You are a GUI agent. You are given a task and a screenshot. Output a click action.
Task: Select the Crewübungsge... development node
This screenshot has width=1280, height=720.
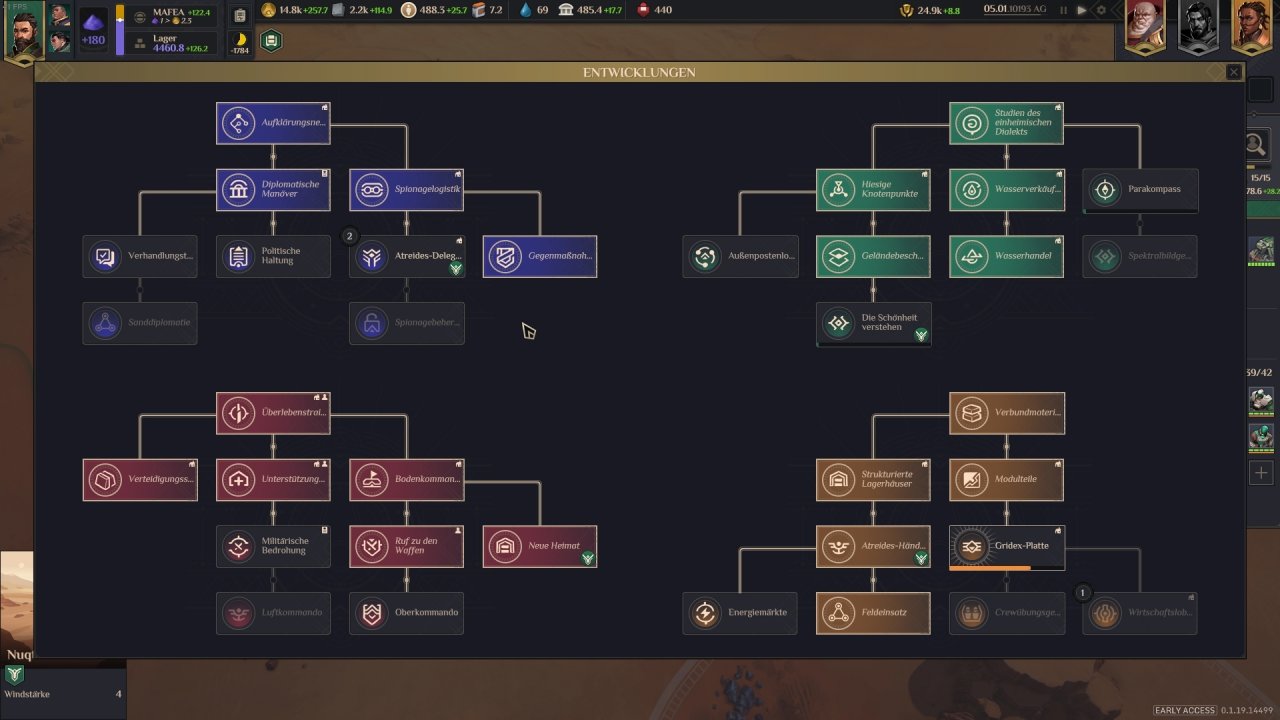[x=1006, y=613]
